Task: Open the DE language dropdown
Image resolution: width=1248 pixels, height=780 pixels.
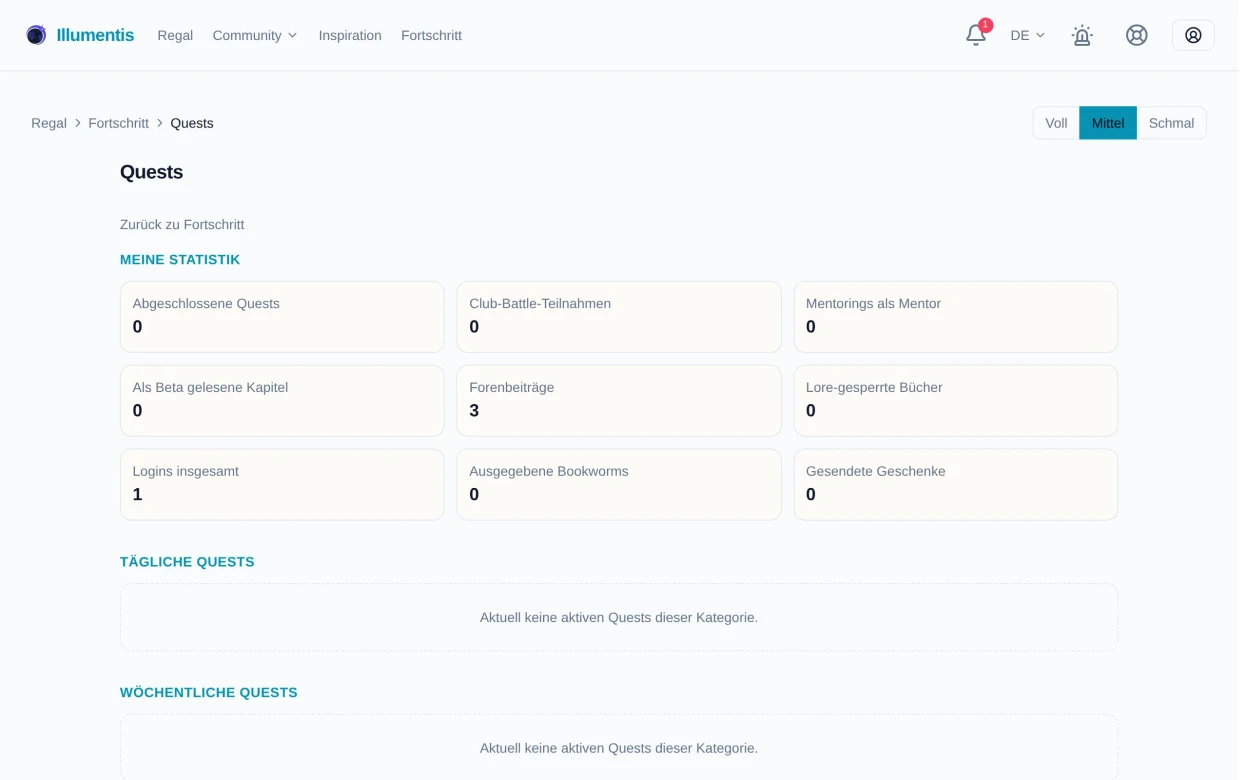Action: 1027,35
